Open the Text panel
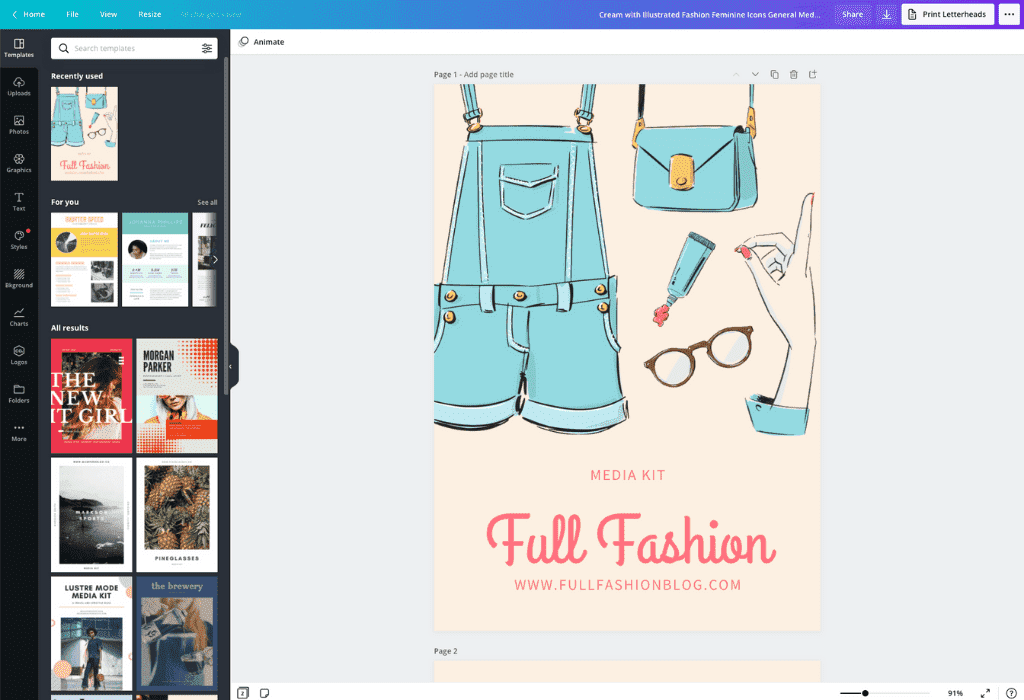Screen dimensions: 1024x700 click(19, 204)
